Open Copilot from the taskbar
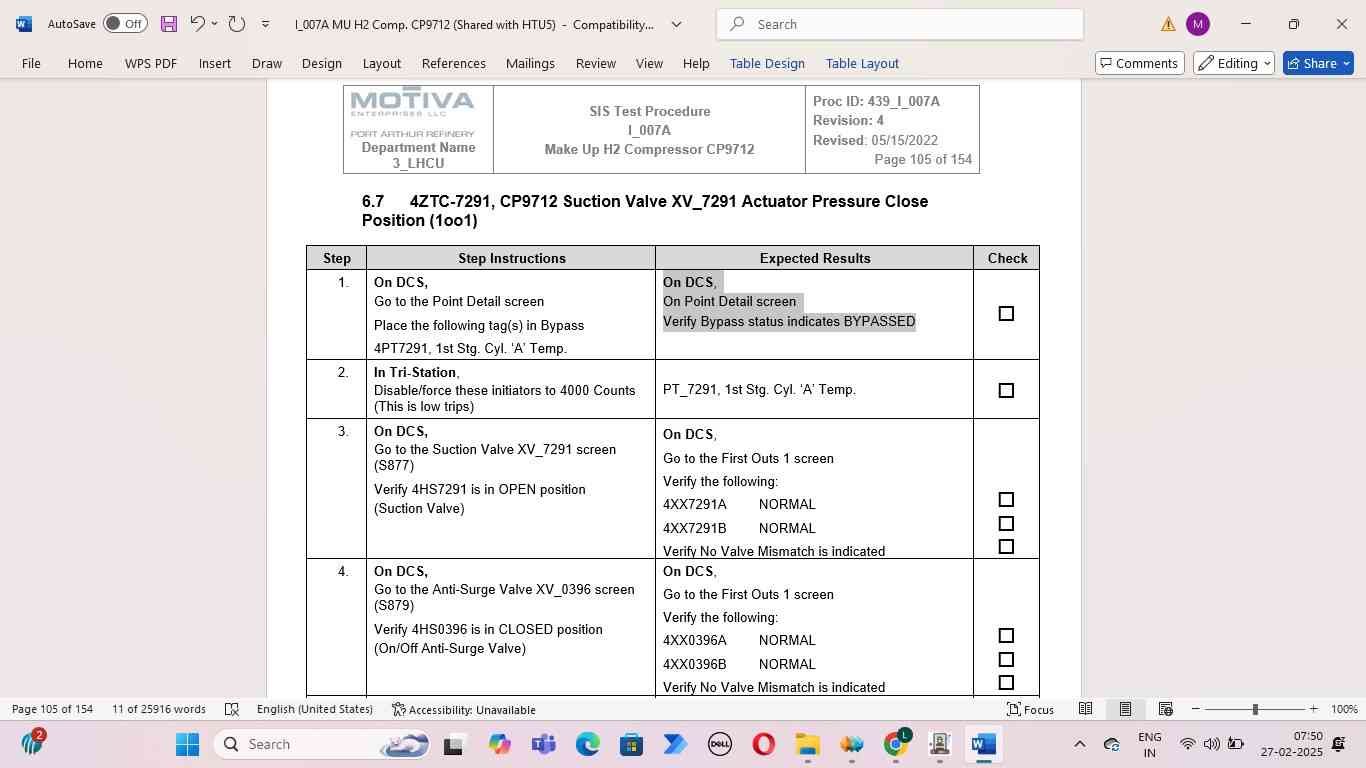 click(499, 744)
